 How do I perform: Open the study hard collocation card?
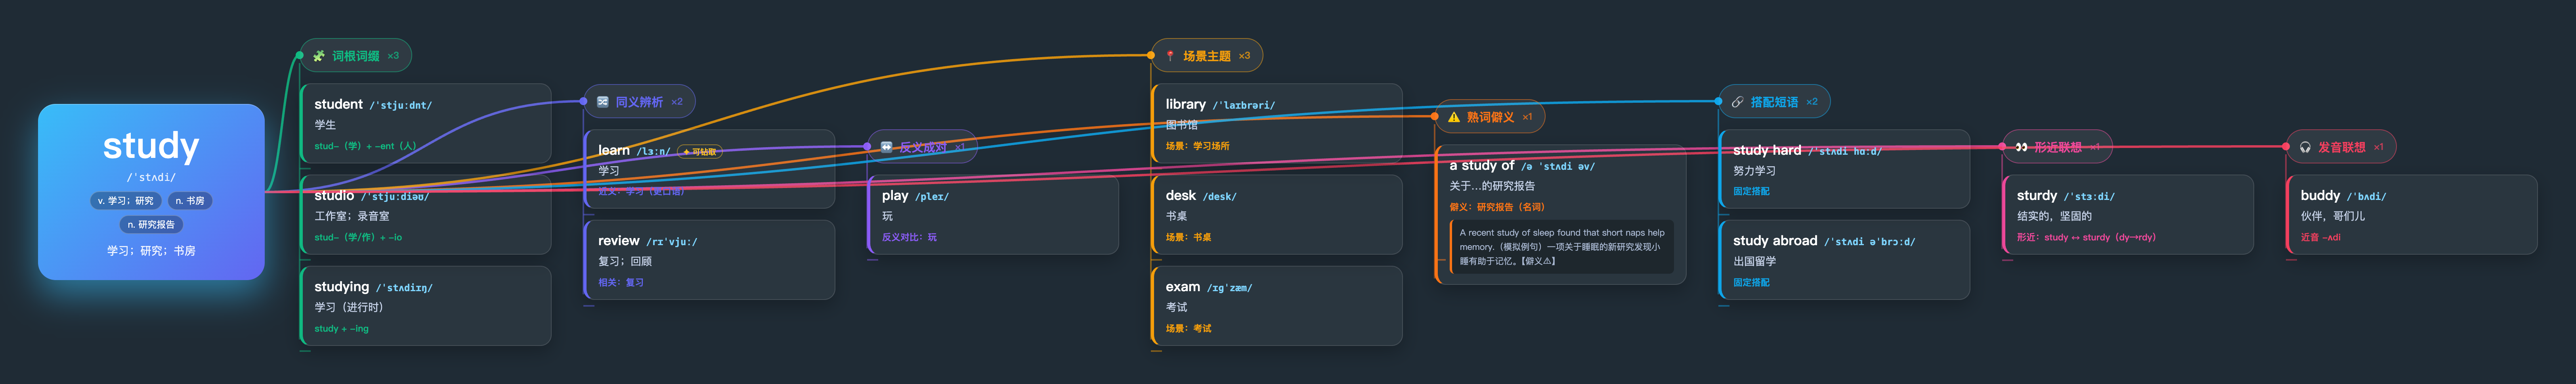pyautogui.click(x=1844, y=169)
